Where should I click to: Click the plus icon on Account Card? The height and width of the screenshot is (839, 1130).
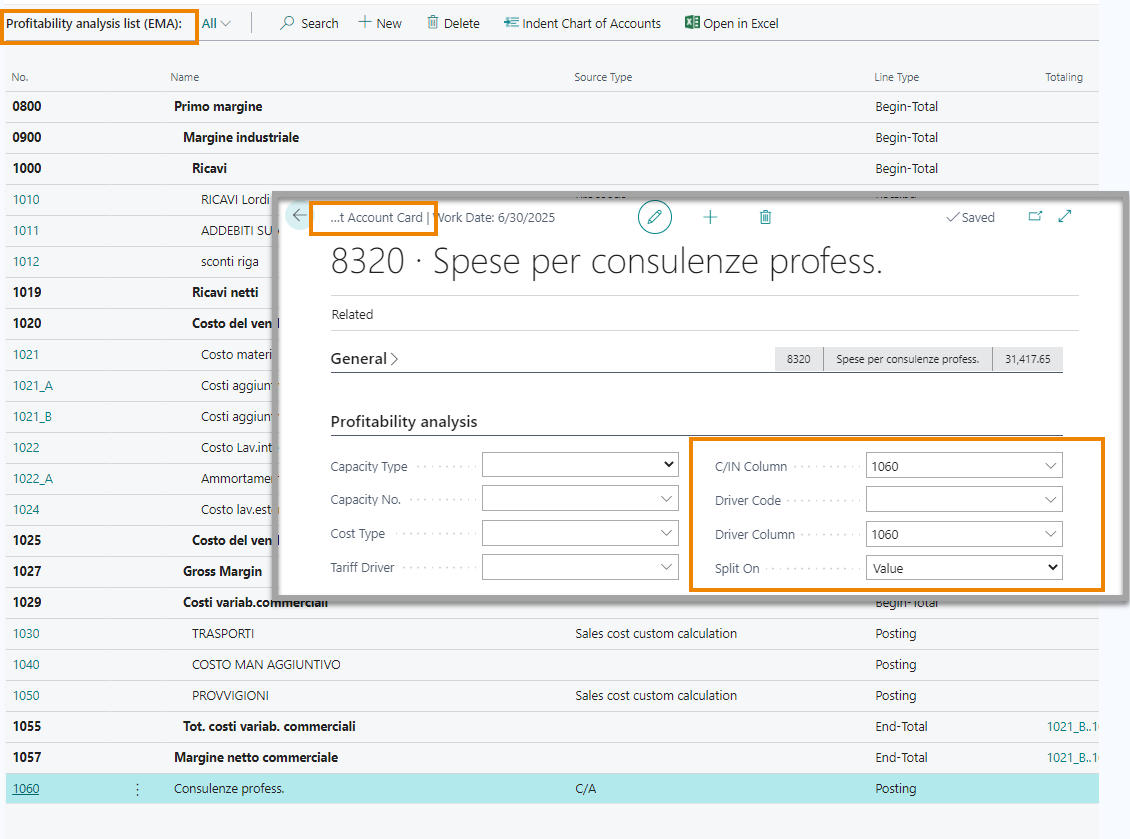point(710,217)
